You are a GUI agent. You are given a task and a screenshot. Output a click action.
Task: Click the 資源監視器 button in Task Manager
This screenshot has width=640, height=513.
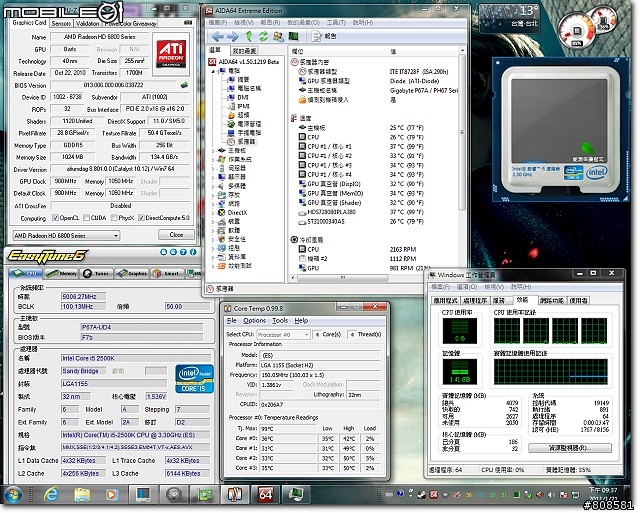570,448
